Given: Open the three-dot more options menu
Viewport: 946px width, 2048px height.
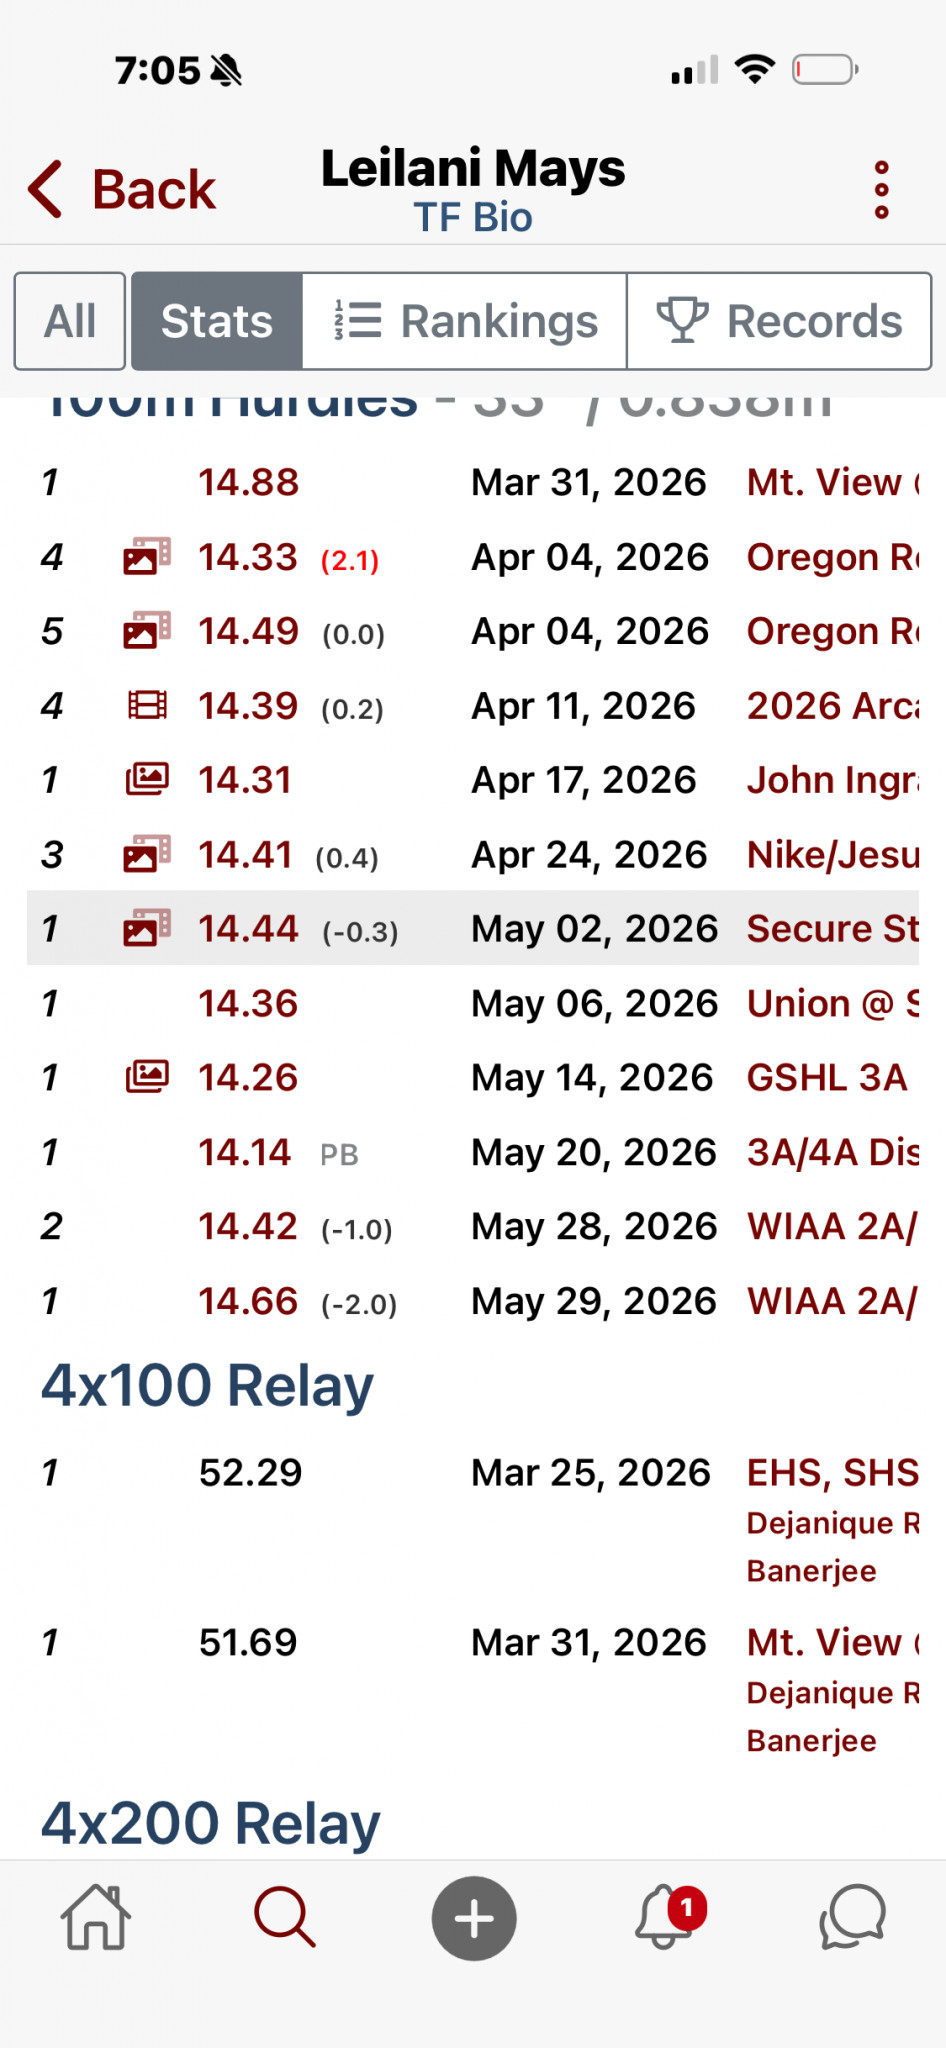Looking at the screenshot, I should 881,189.
